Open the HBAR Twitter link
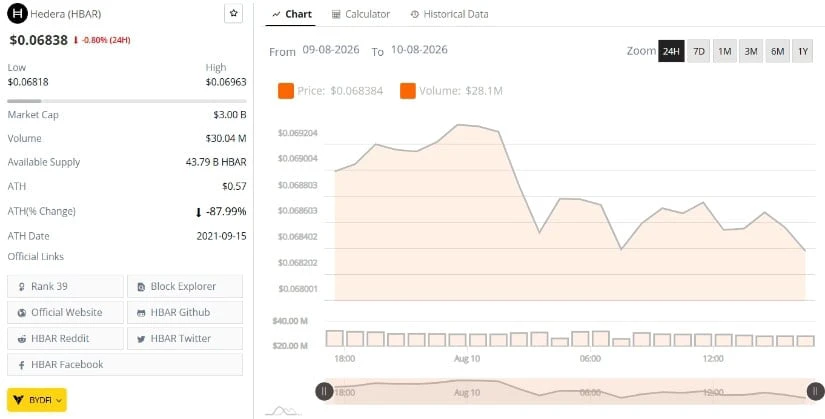 [185, 338]
